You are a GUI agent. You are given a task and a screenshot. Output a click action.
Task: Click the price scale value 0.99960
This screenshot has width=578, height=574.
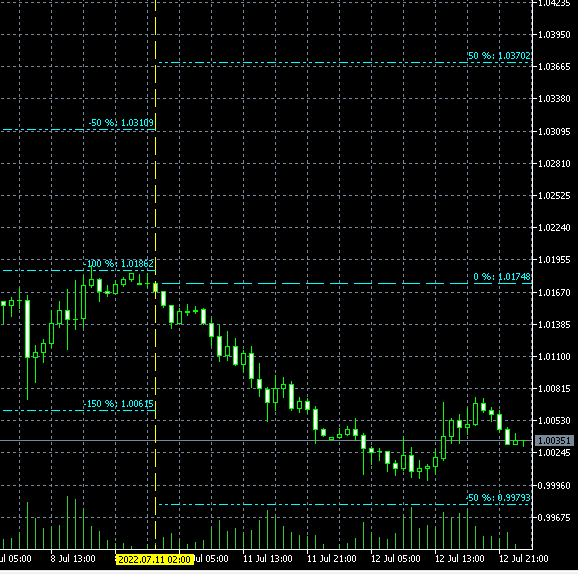pyautogui.click(x=554, y=486)
